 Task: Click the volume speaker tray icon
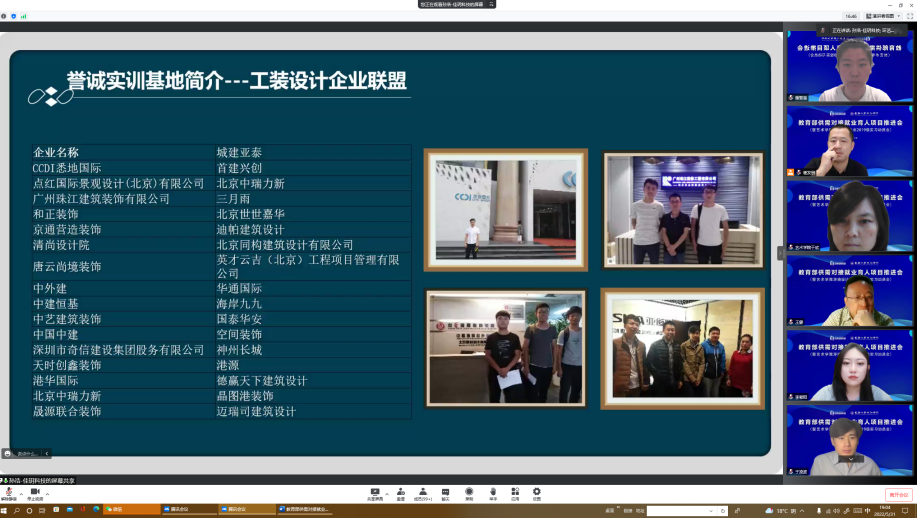pyautogui.click(x=837, y=511)
